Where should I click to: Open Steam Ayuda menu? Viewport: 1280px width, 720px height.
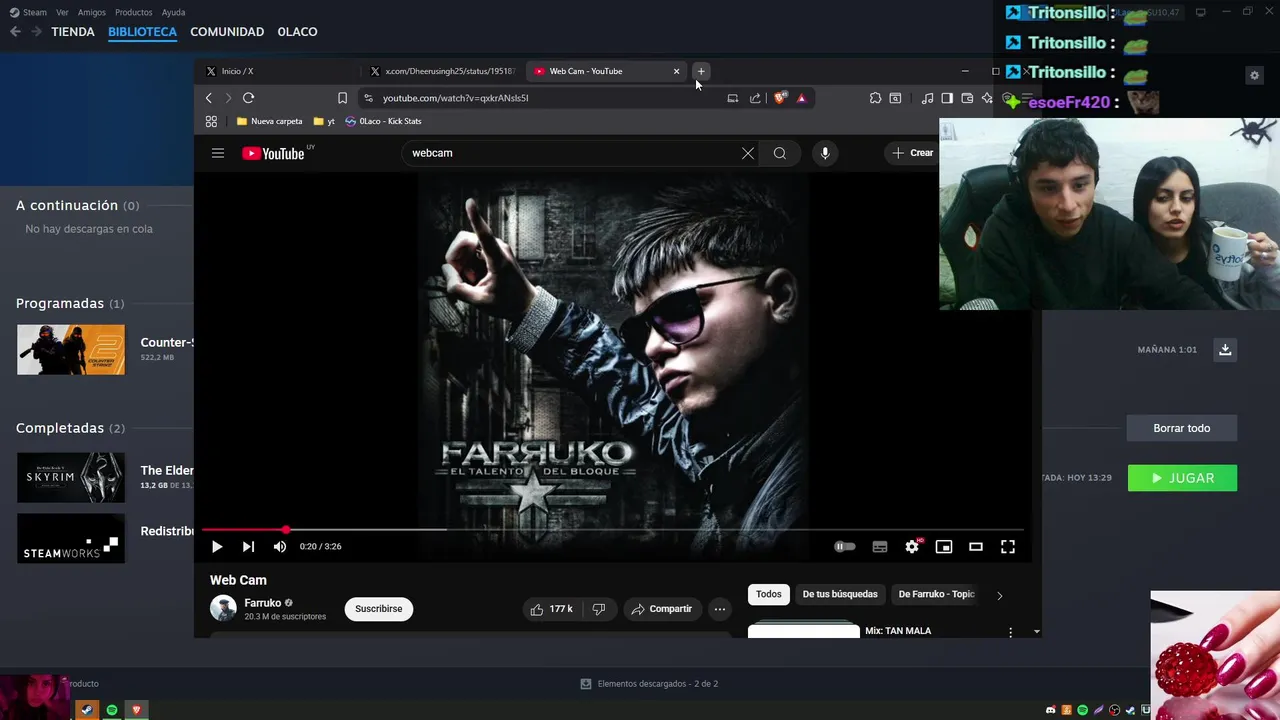pyautogui.click(x=173, y=12)
